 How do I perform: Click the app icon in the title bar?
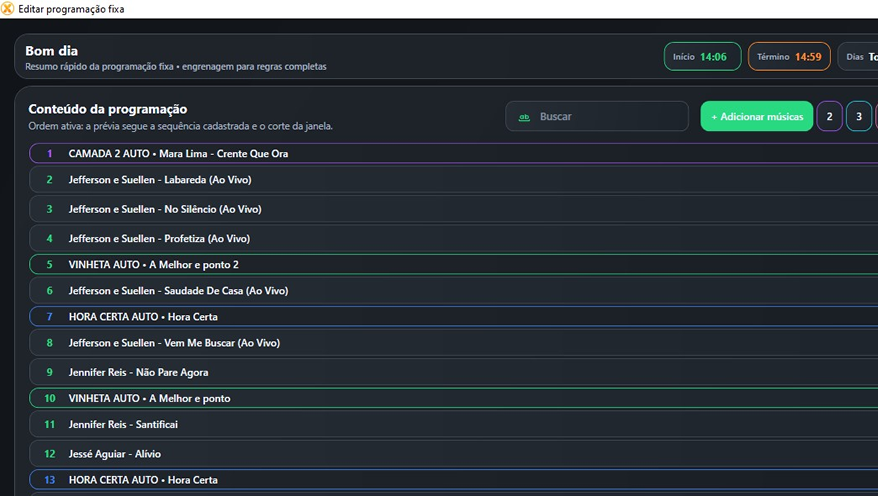click(7, 9)
